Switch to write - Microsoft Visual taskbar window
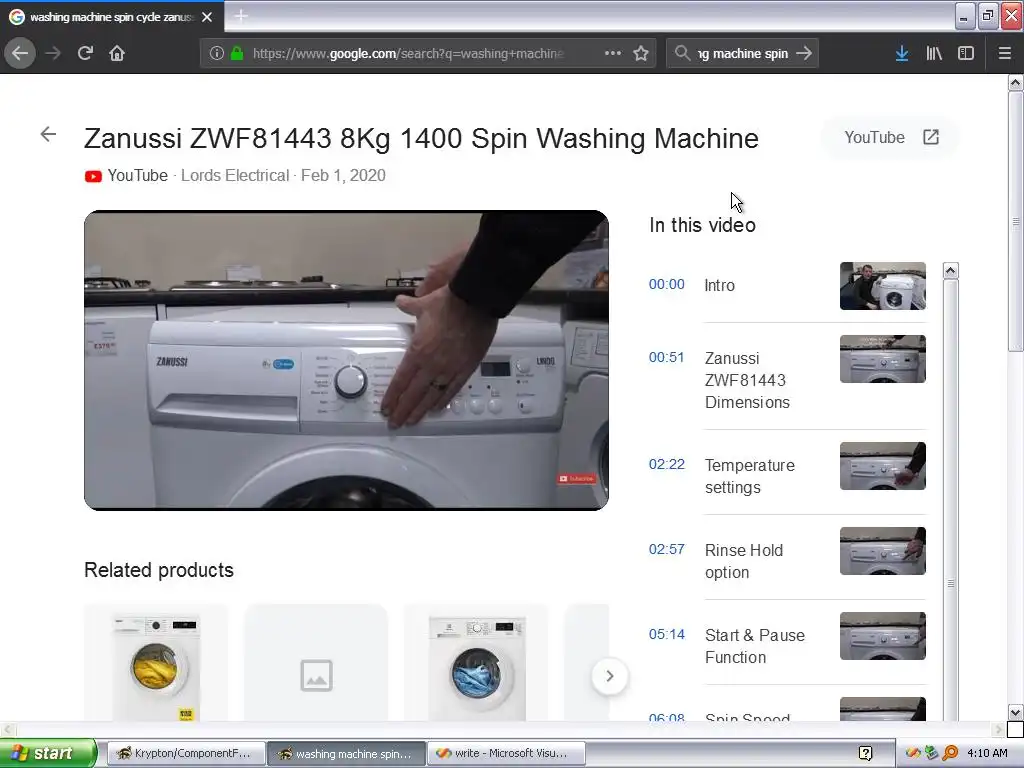Viewport: 1024px width, 768px height. (506, 754)
